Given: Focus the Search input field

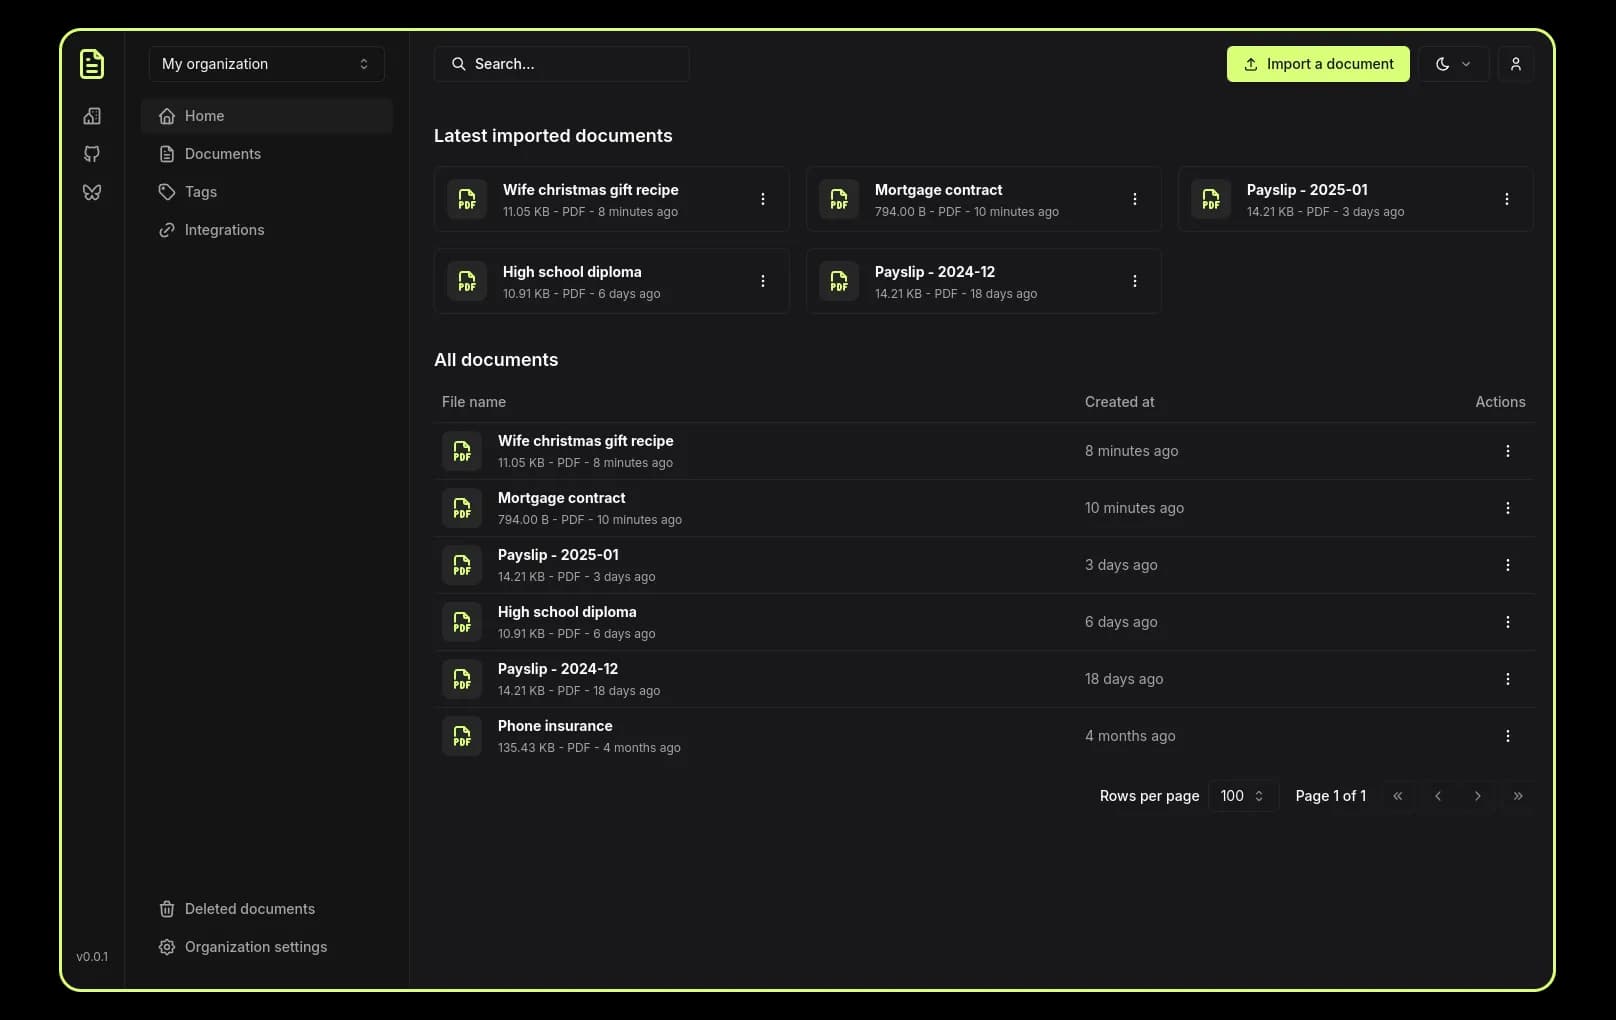Looking at the screenshot, I should 562,64.
